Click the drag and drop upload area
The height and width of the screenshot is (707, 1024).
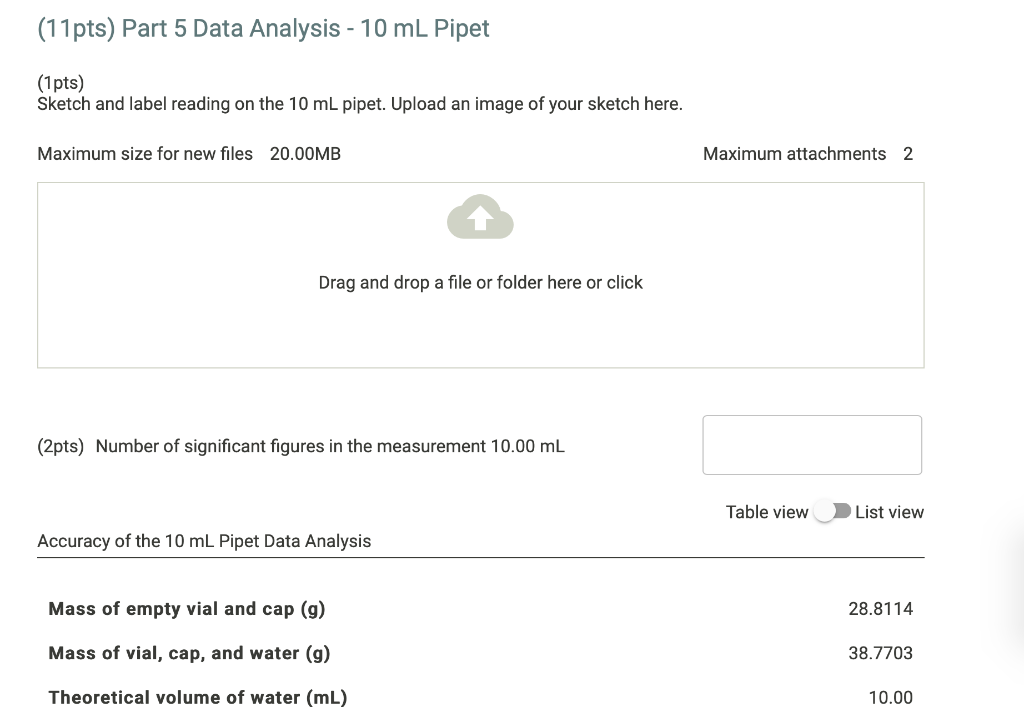(480, 275)
